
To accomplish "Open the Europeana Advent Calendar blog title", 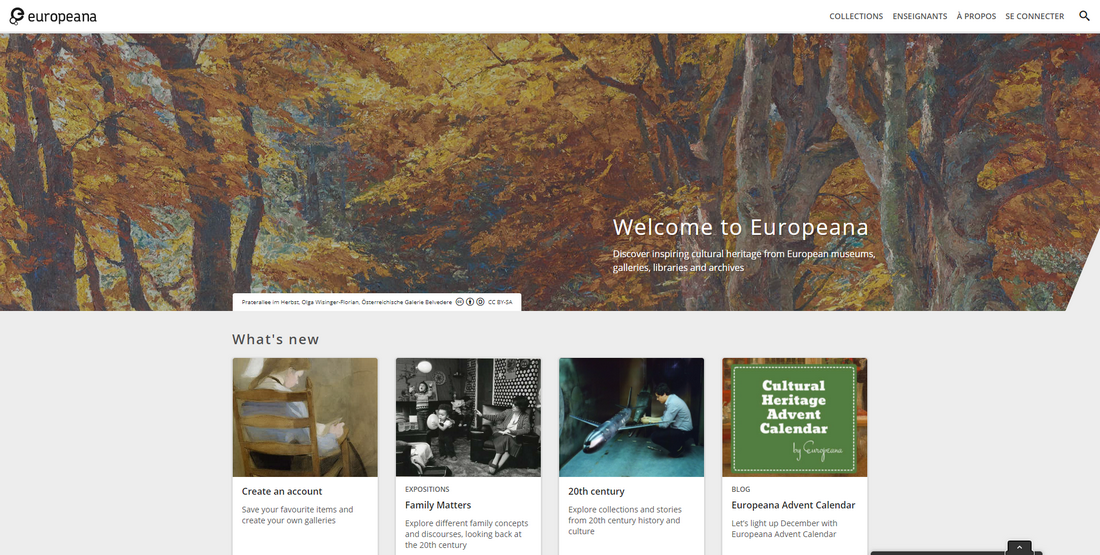I will pyautogui.click(x=793, y=505).
